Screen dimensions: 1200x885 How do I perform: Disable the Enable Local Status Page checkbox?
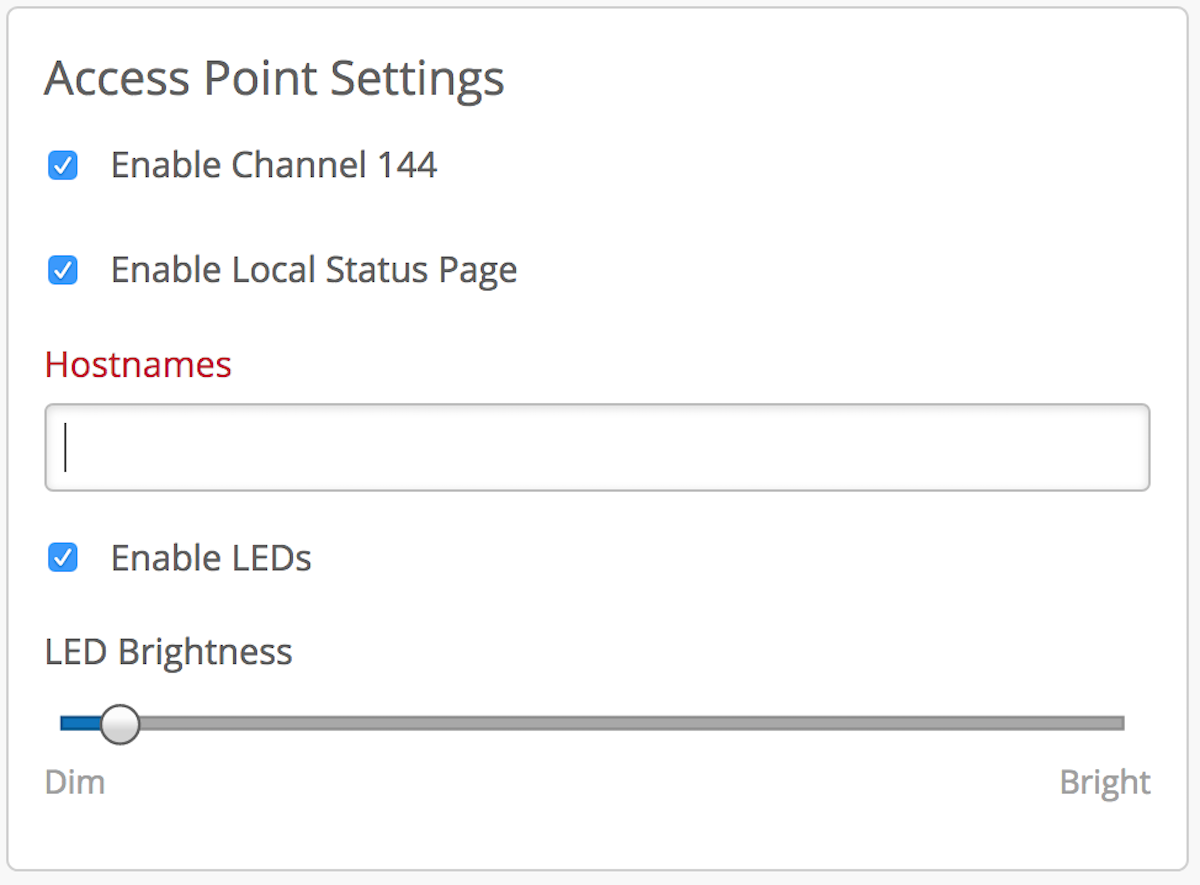[63, 270]
